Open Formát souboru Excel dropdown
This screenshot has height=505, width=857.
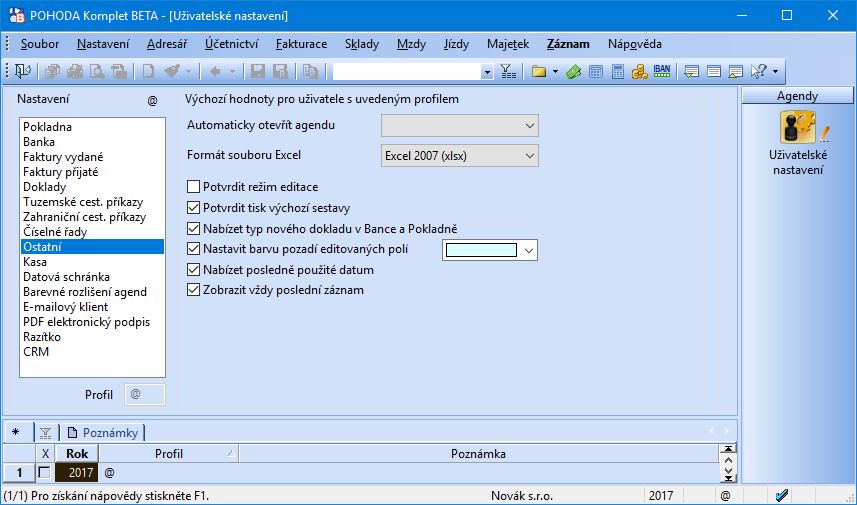click(x=460, y=156)
